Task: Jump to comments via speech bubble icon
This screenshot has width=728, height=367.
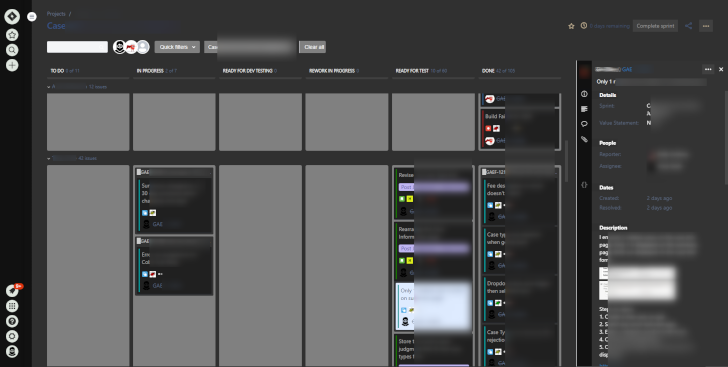Action: [x=584, y=124]
